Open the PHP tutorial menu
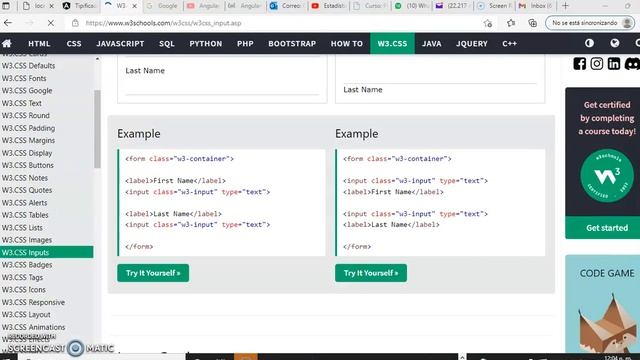The image size is (640, 360). point(245,43)
